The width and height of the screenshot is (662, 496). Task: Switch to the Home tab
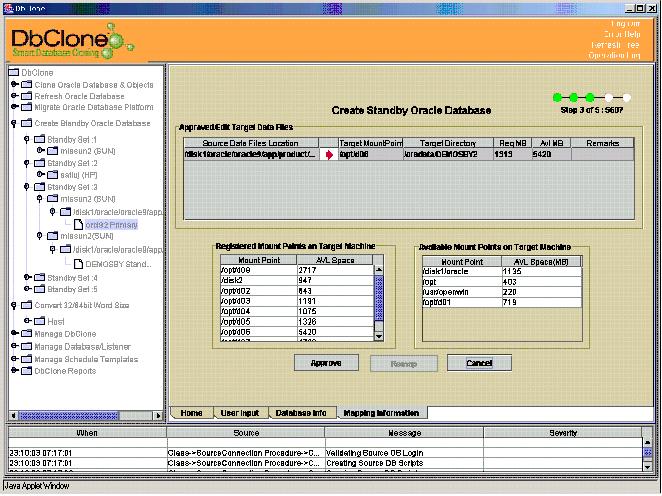pos(191,413)
